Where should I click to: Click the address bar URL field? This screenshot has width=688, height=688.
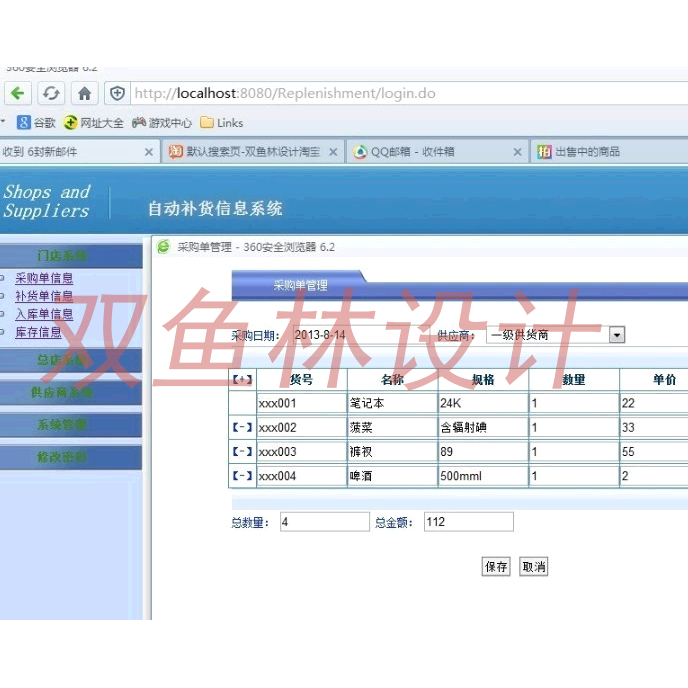pos(408,93)
